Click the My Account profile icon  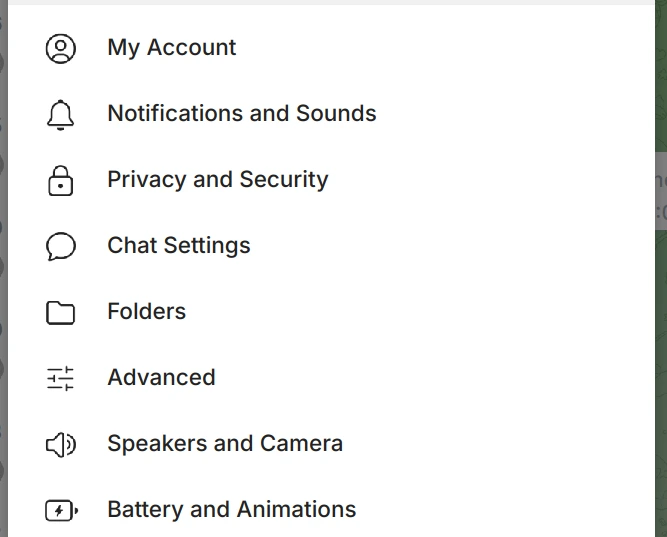[x=61, y=49]
